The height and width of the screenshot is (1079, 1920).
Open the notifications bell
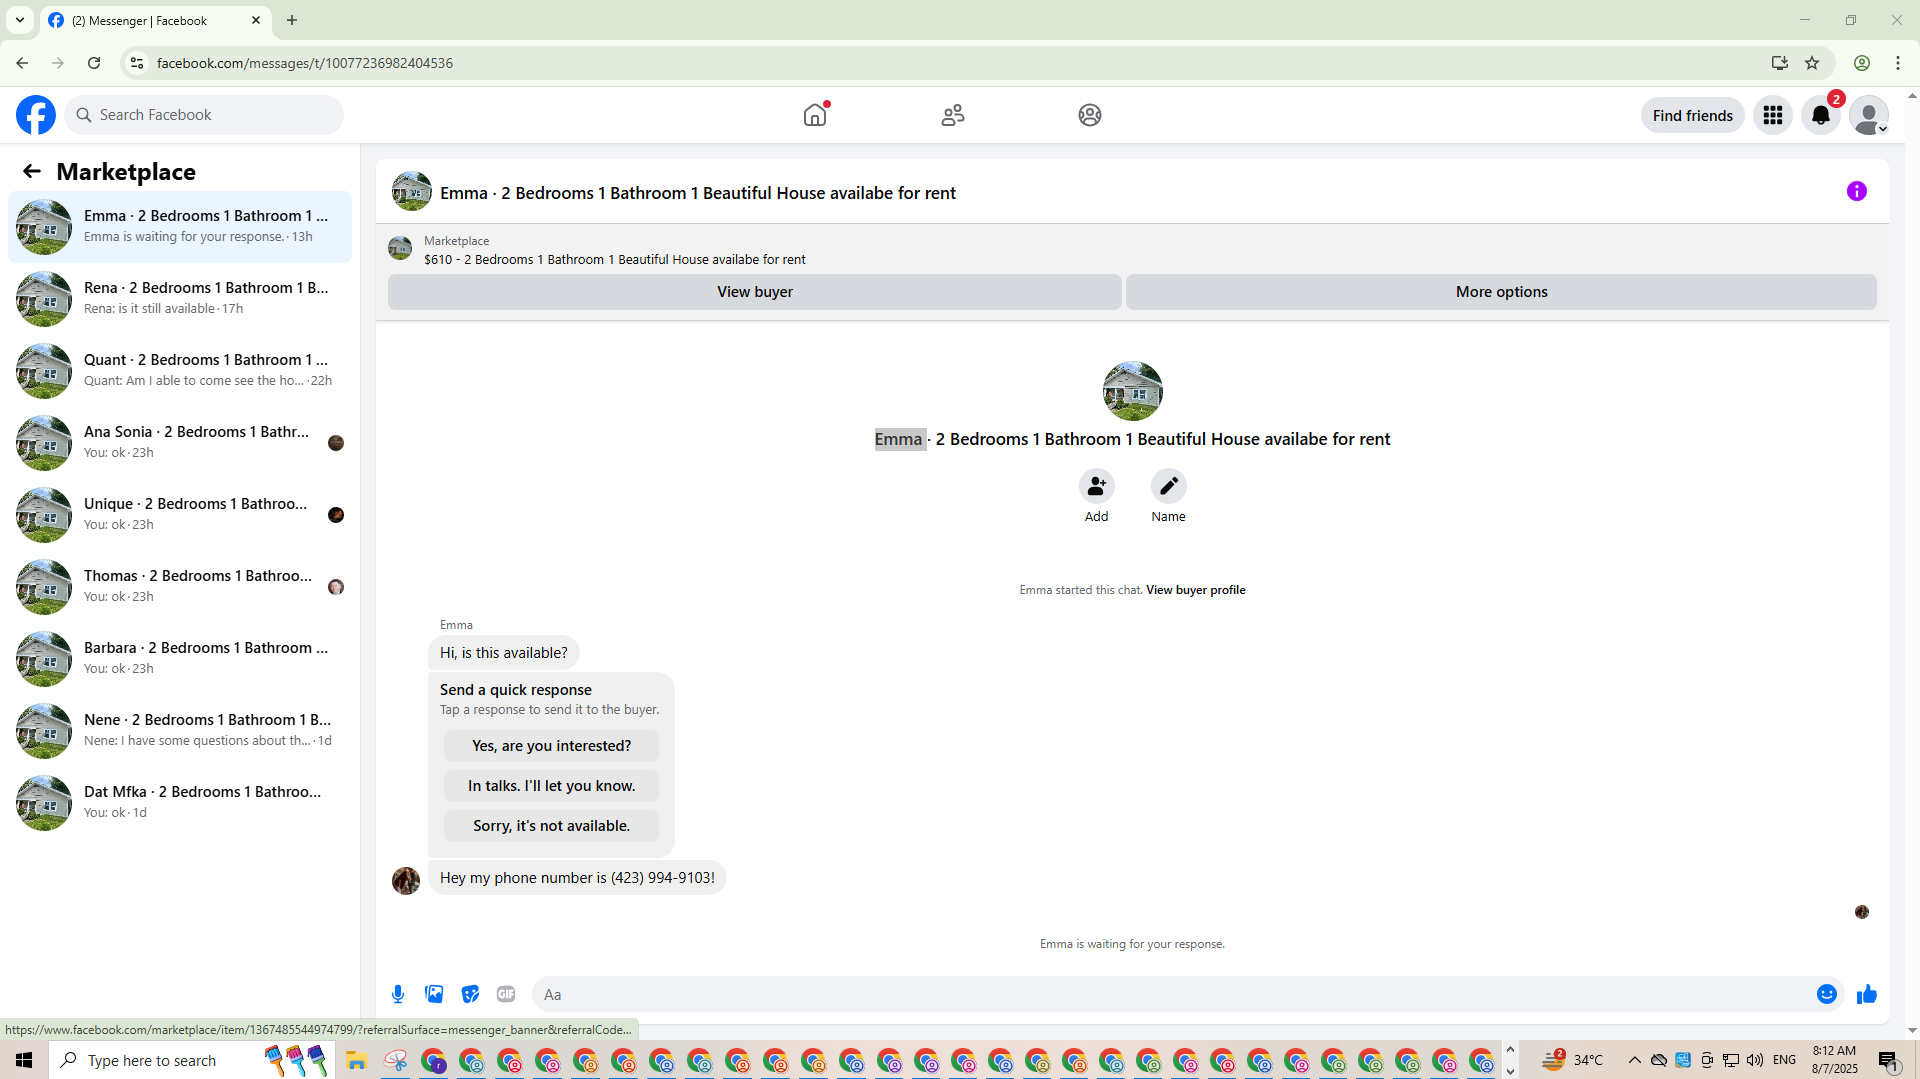[x=1821, y=115]
